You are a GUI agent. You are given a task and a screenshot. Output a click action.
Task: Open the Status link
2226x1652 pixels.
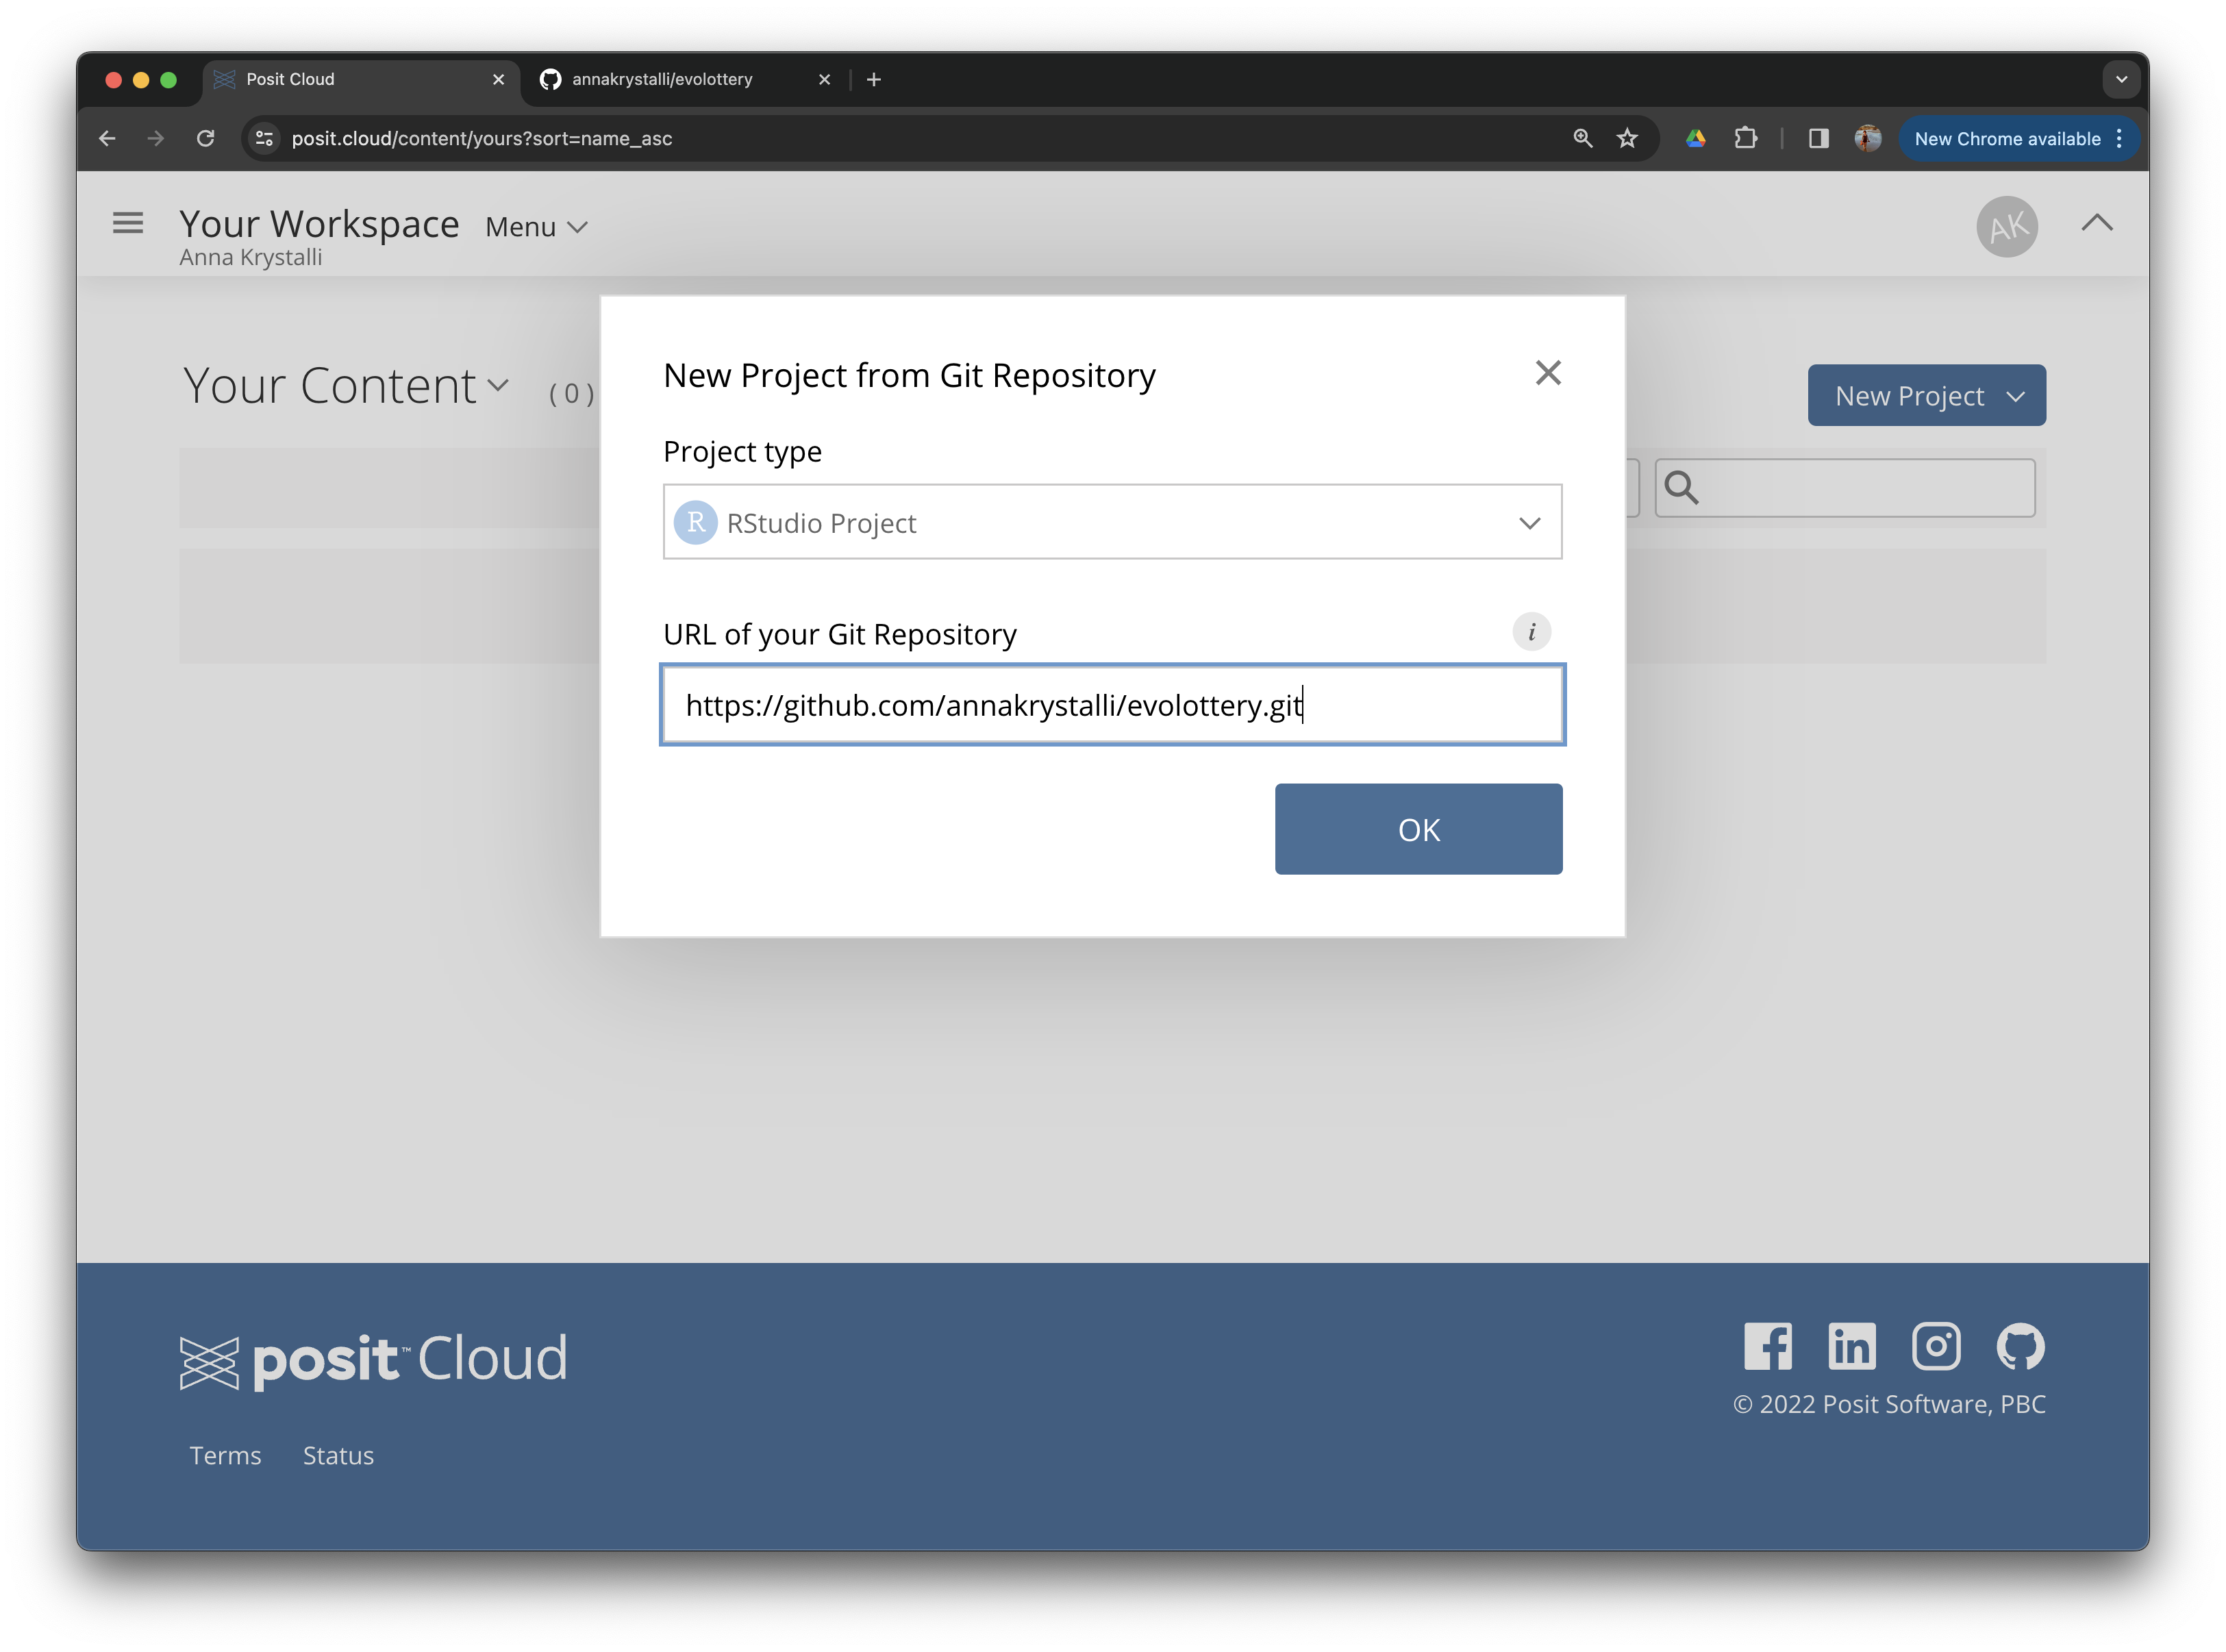[338, 1455]
